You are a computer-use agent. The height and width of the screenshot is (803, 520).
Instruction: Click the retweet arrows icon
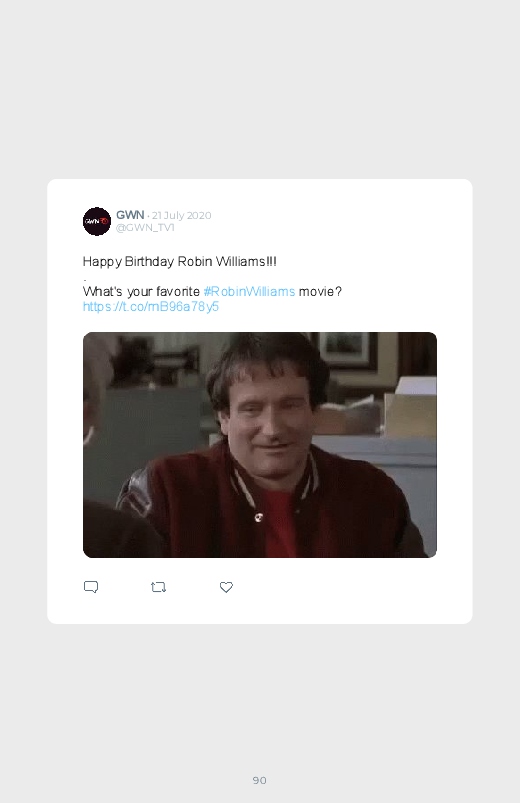pos(158,587)
